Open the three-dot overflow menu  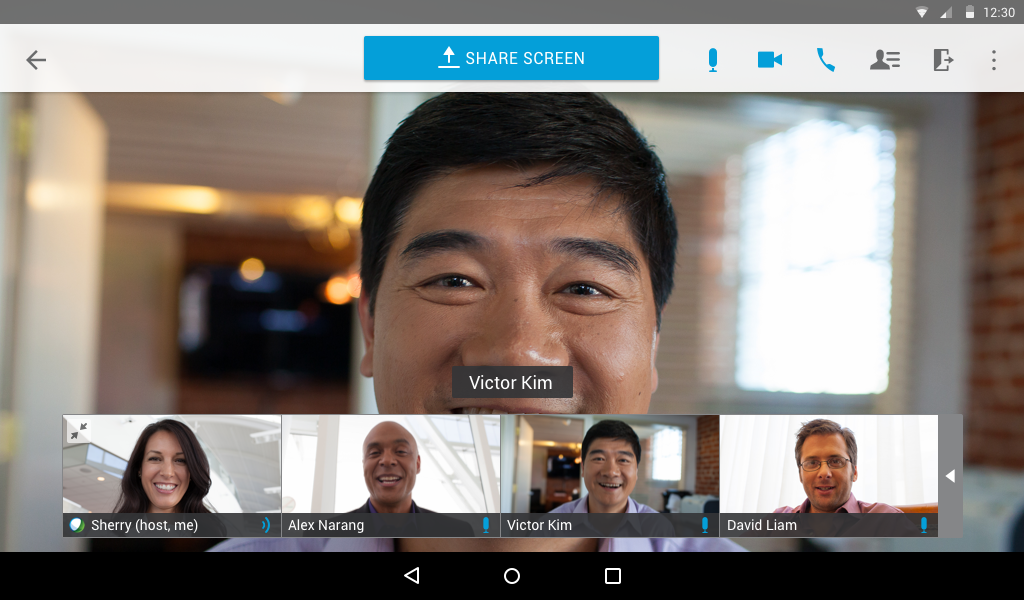pos(993,60)
